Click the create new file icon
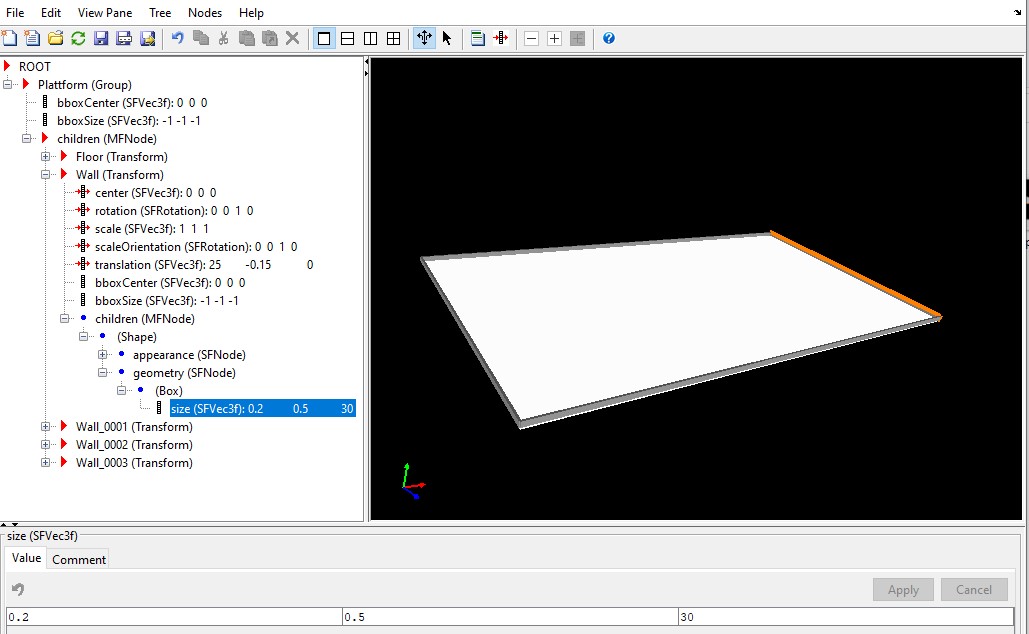The width and height of the screenshot is (1029, 634). [x=9, y=38]
